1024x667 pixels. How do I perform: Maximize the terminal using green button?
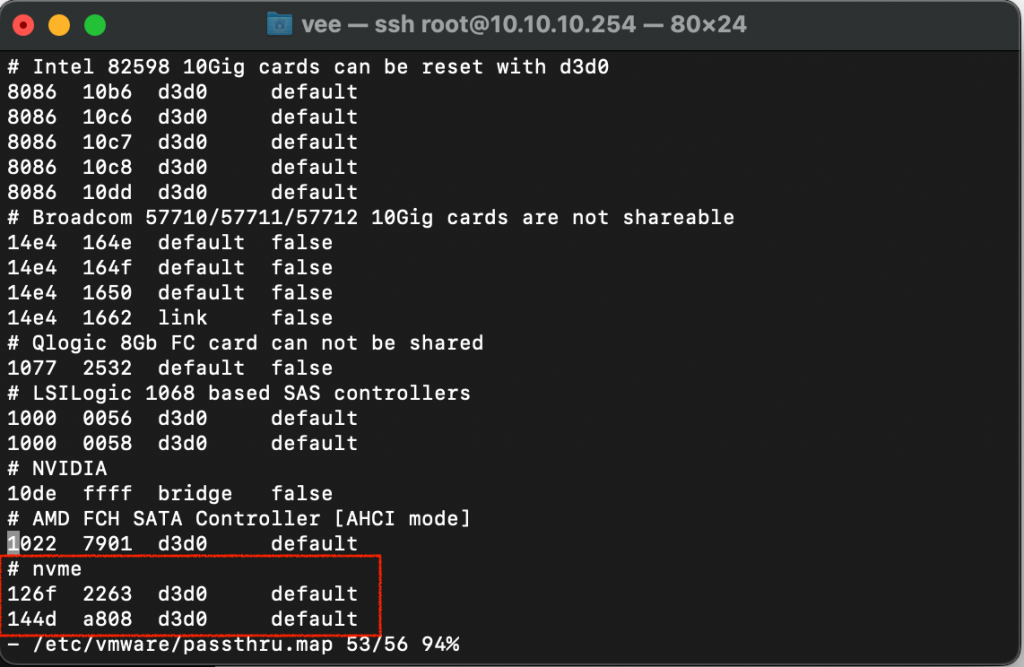click(95, 25)
